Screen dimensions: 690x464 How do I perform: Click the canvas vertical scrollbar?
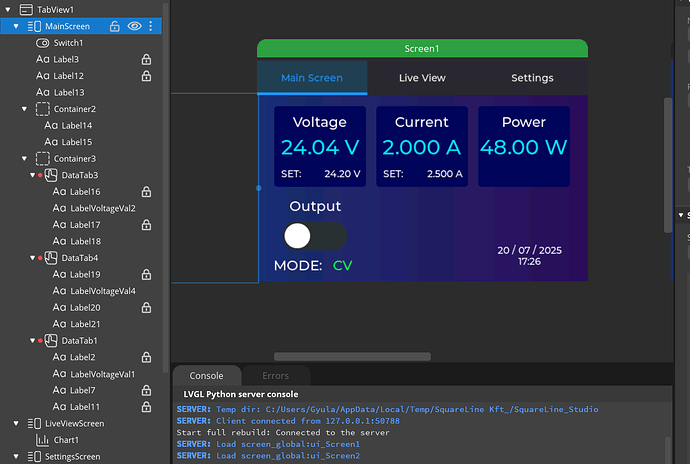coord(668,165)
